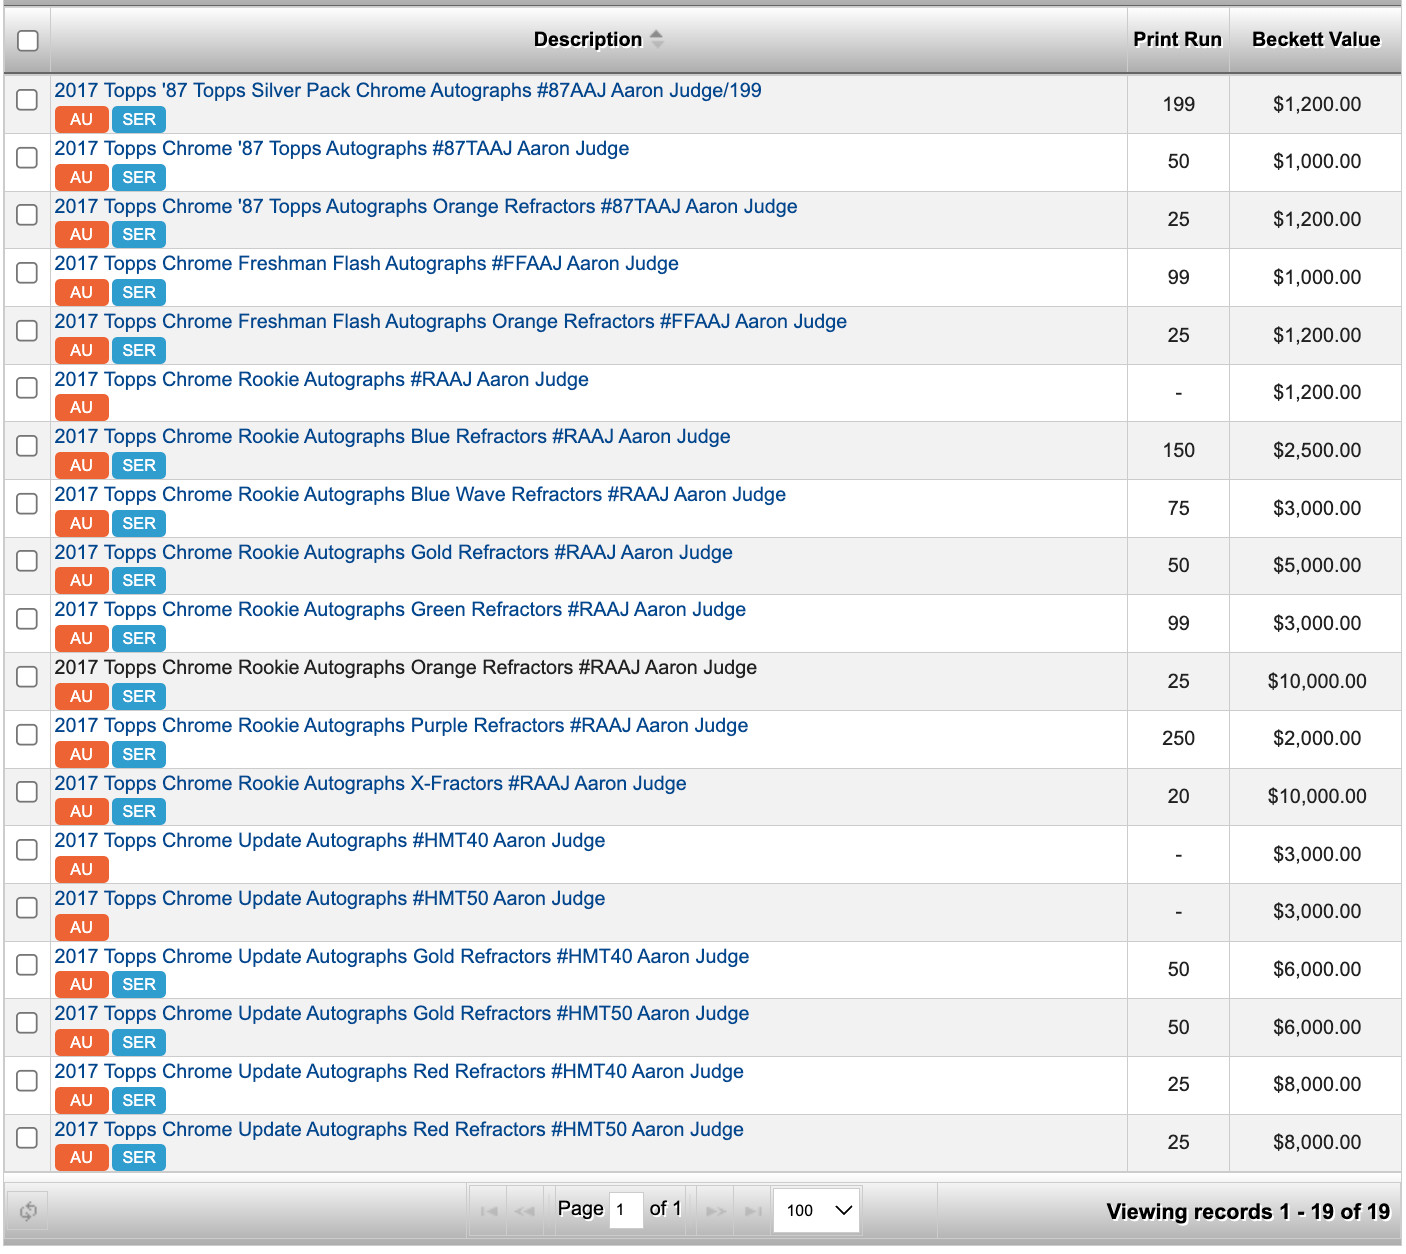Screen dimensions: 1406x1254
Task: Advance to the next page of results
Action: pyautogui.click(x=716, y=1211)
